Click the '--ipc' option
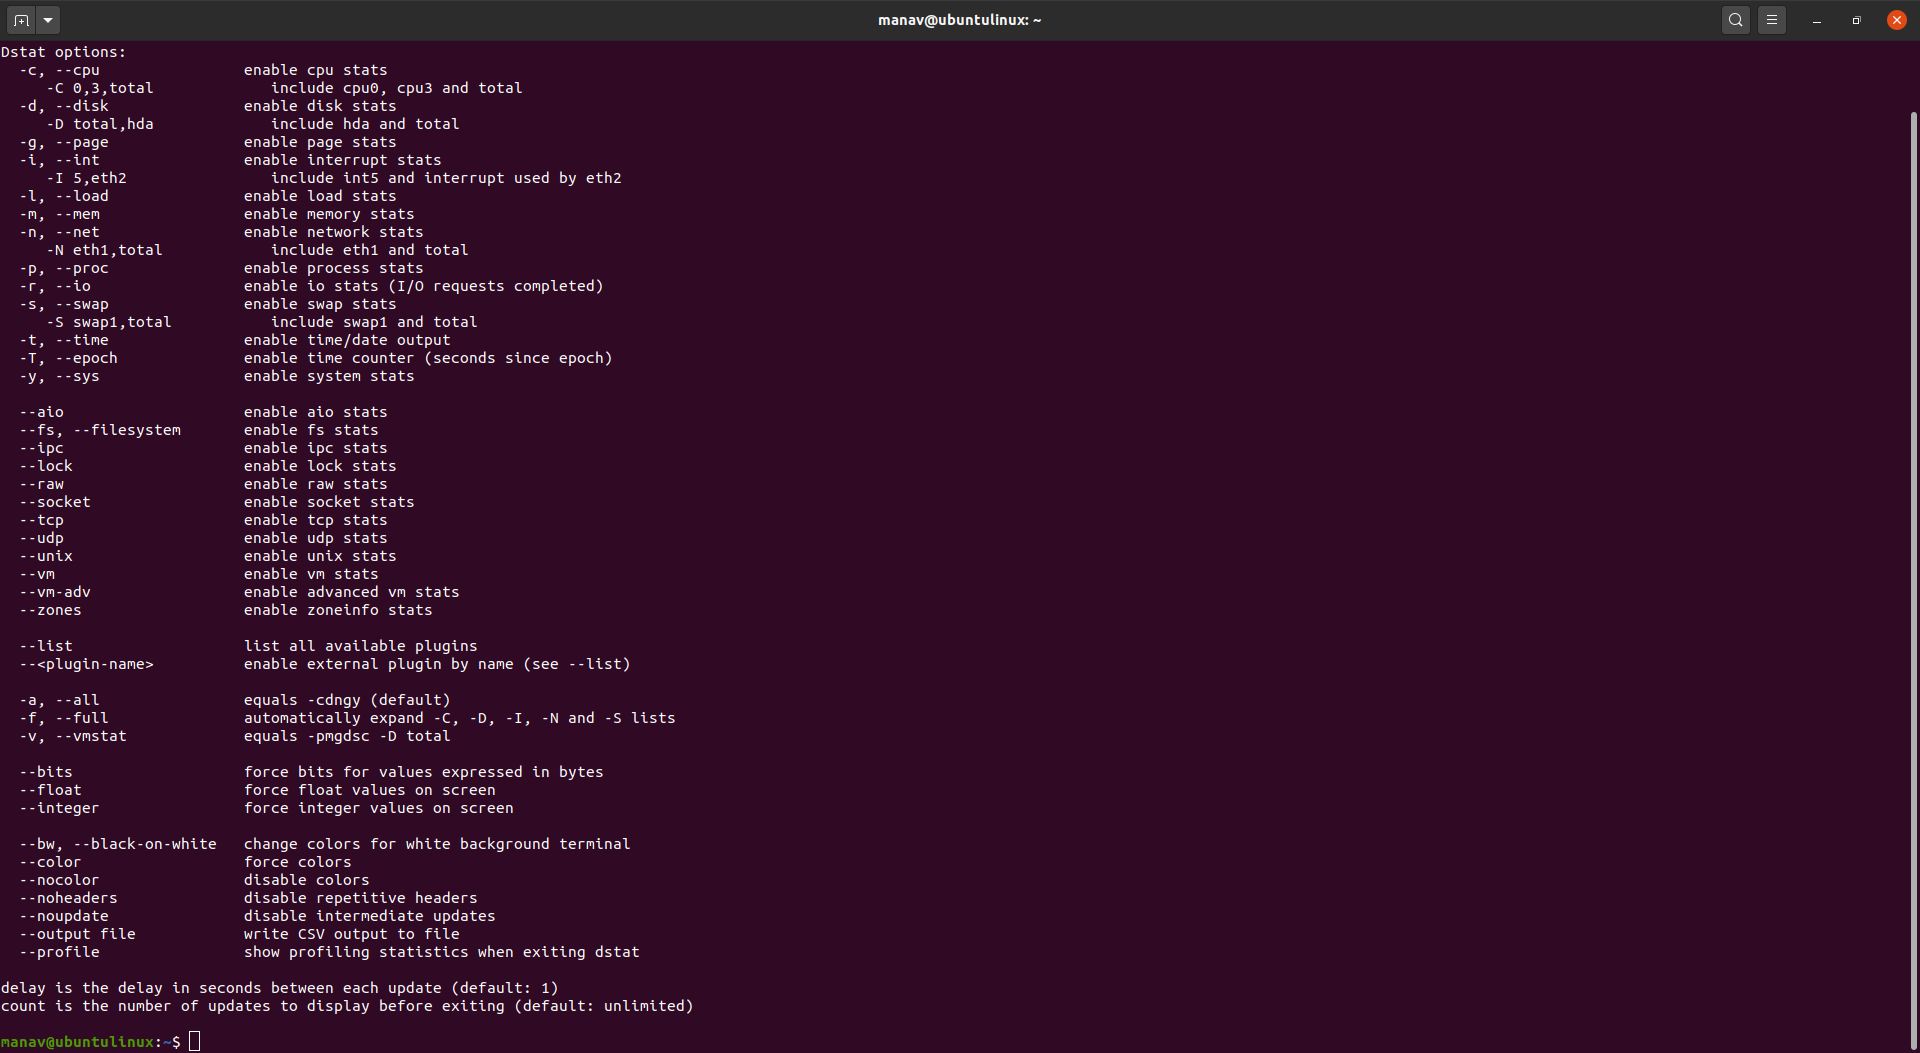This screenshot has height=1053, width=1920. click(42, 448)
